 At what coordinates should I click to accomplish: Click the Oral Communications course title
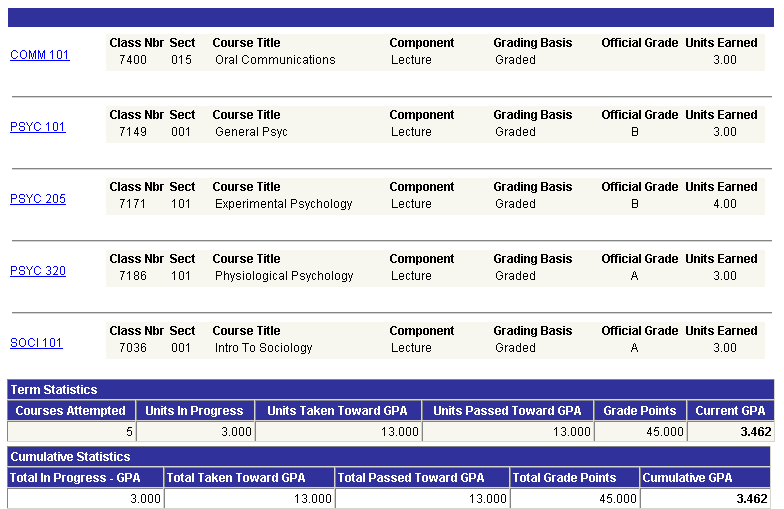275,60
